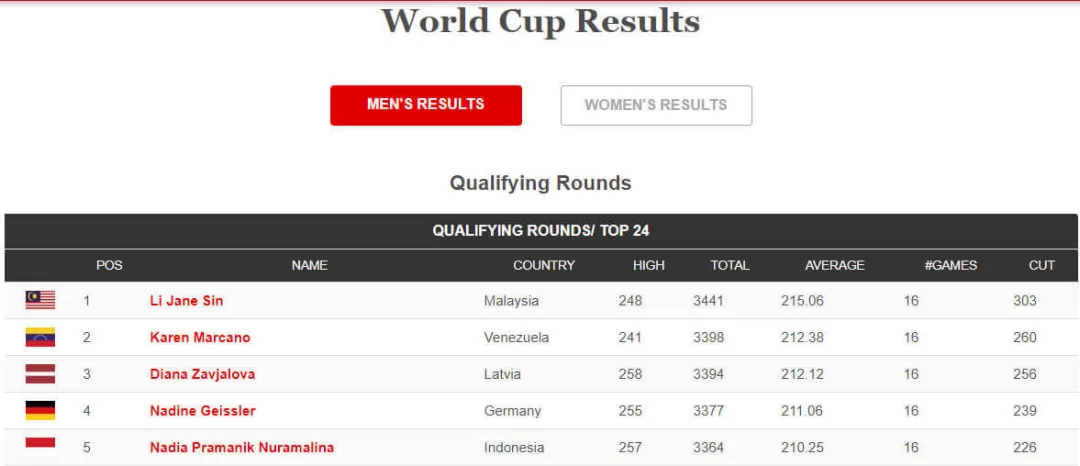The width and height of the screenshot is (1080, 466).
Task: Click the COUNTRY column header
Action: point(544,265)
